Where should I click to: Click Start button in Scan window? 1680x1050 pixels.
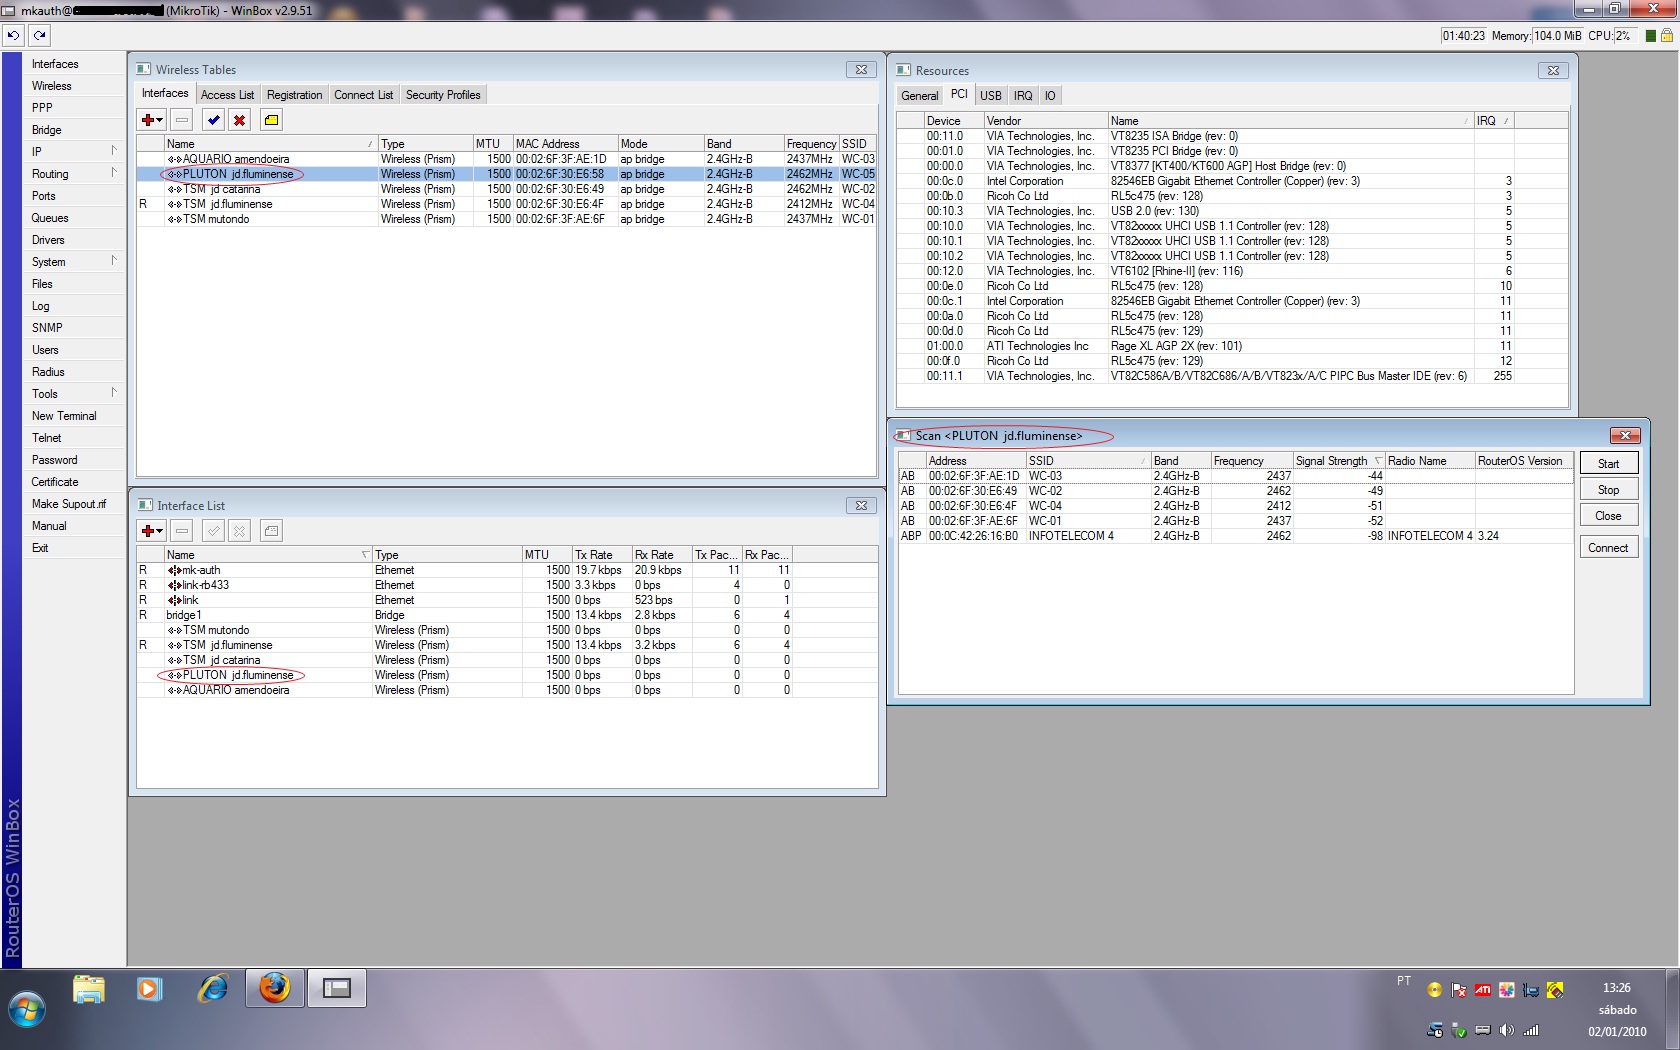pos(1608,464)
